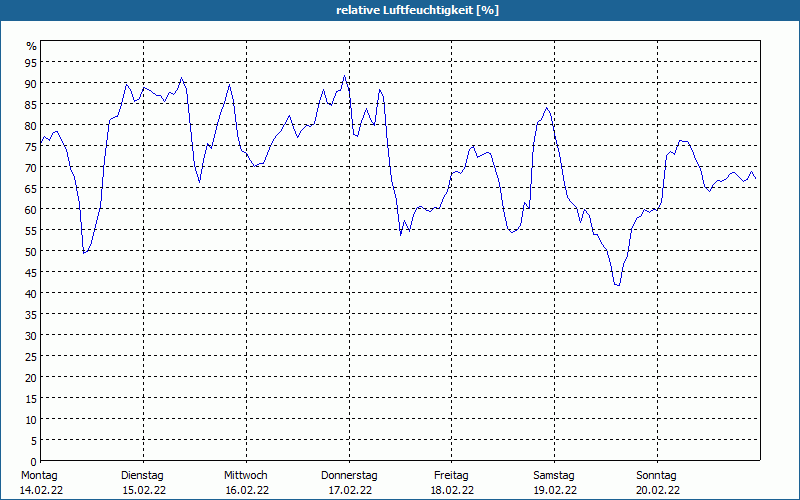Click the y-axis value 30
The image size is (800, 500).
(x=32, y=336)
